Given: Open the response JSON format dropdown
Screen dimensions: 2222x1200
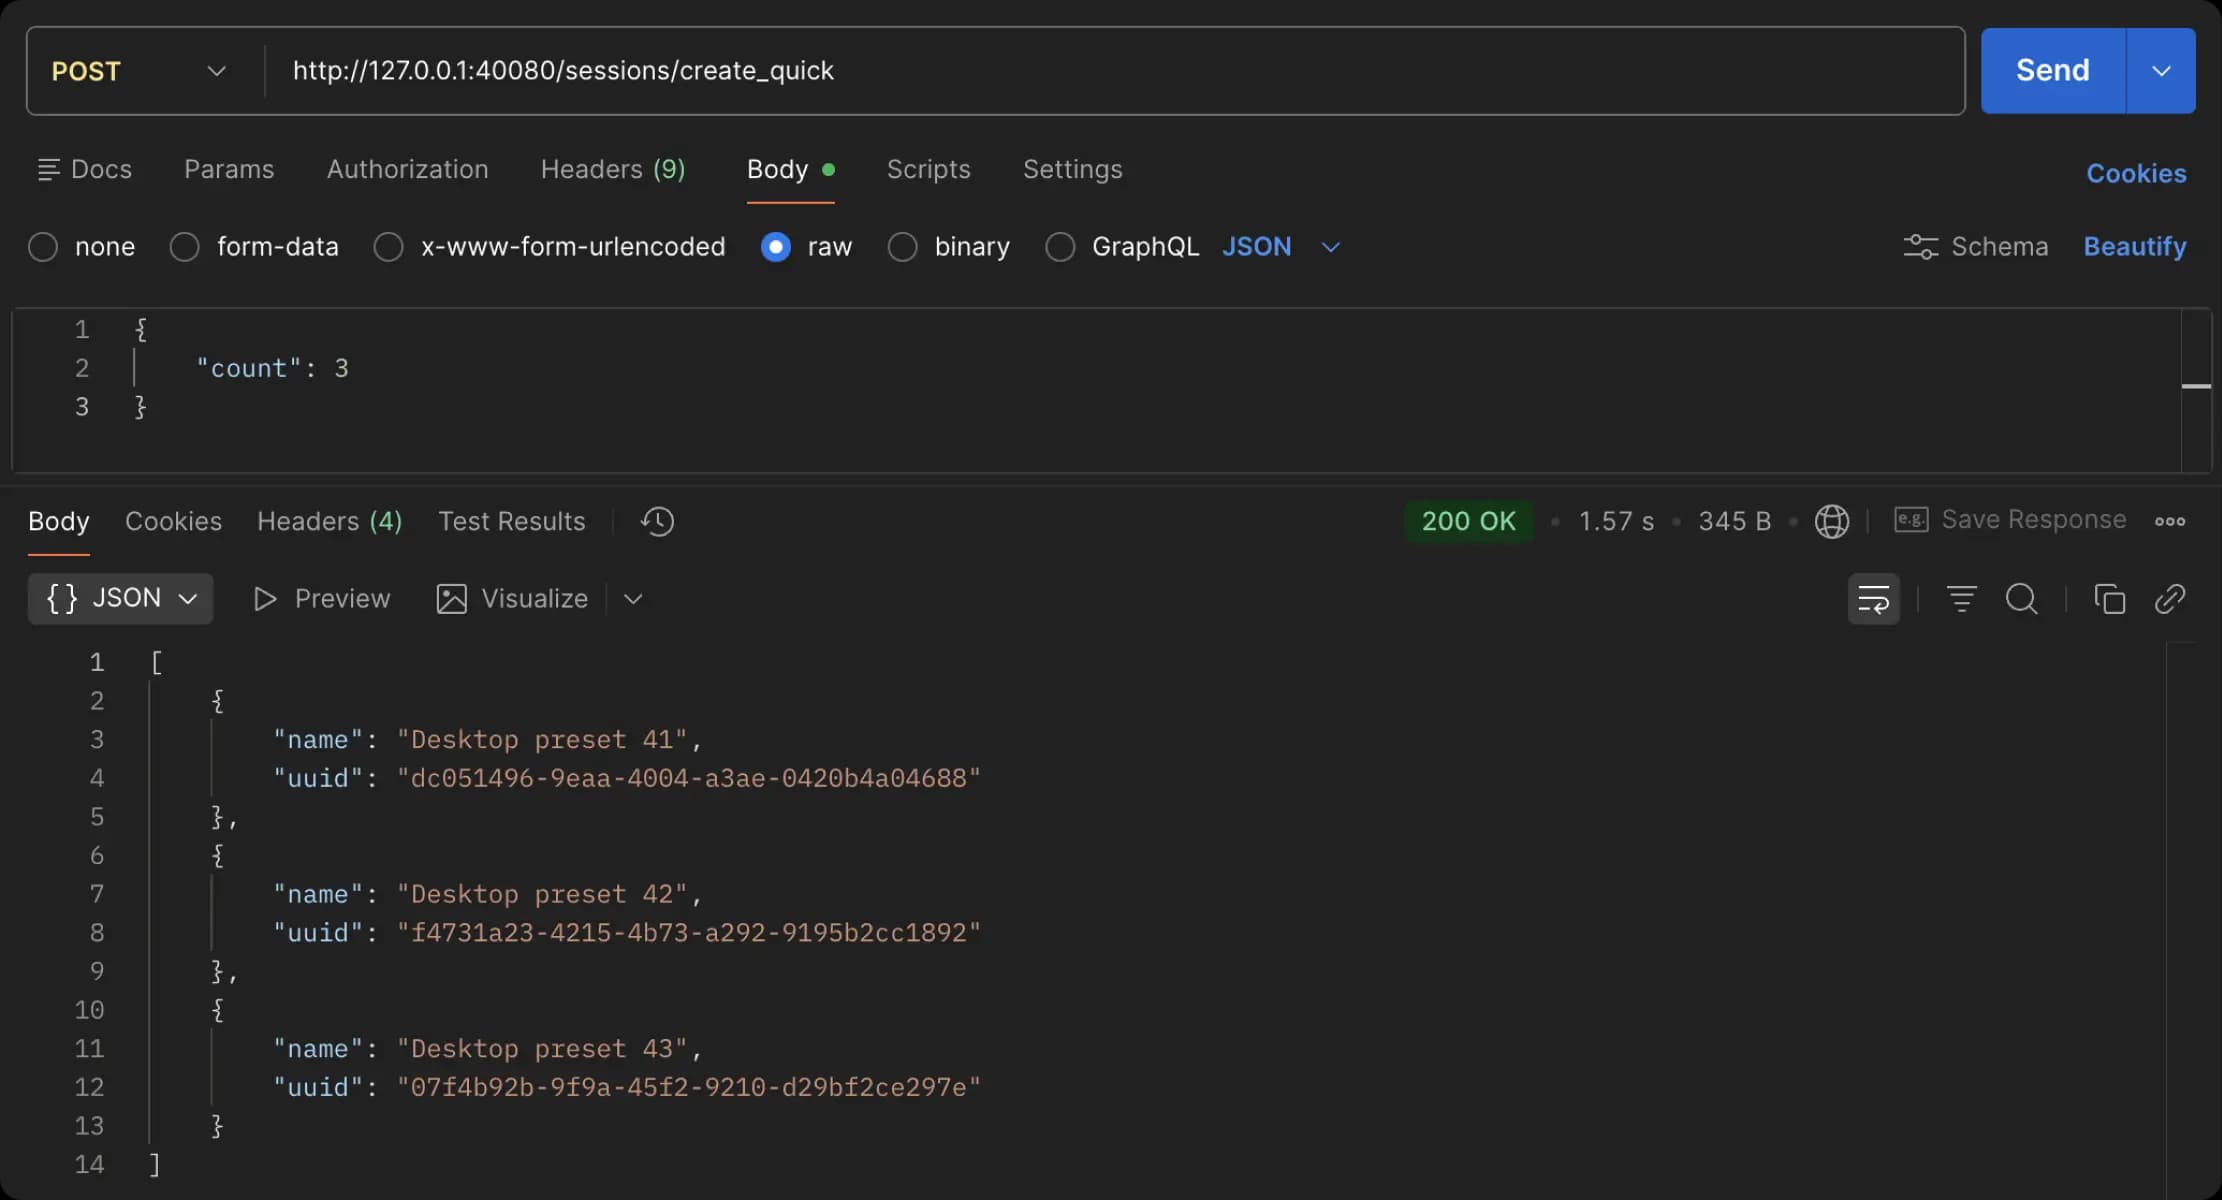Looking at the screenshot, I should [x=120, y=599].
